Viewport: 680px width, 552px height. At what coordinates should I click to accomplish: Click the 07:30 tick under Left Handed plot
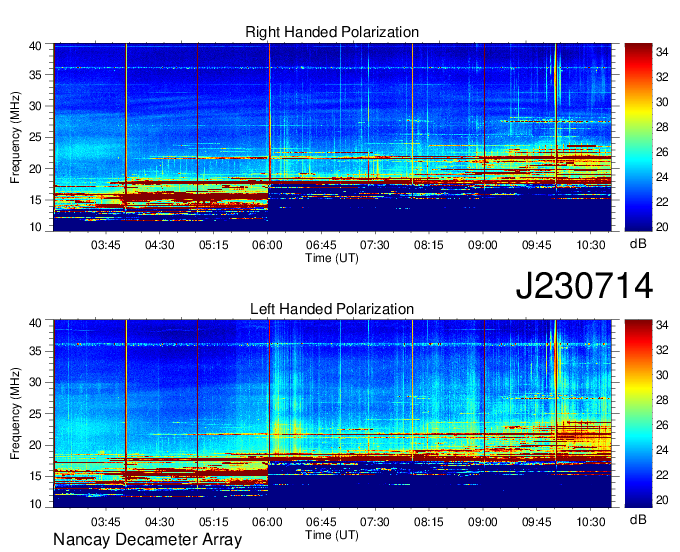point(375,522)
